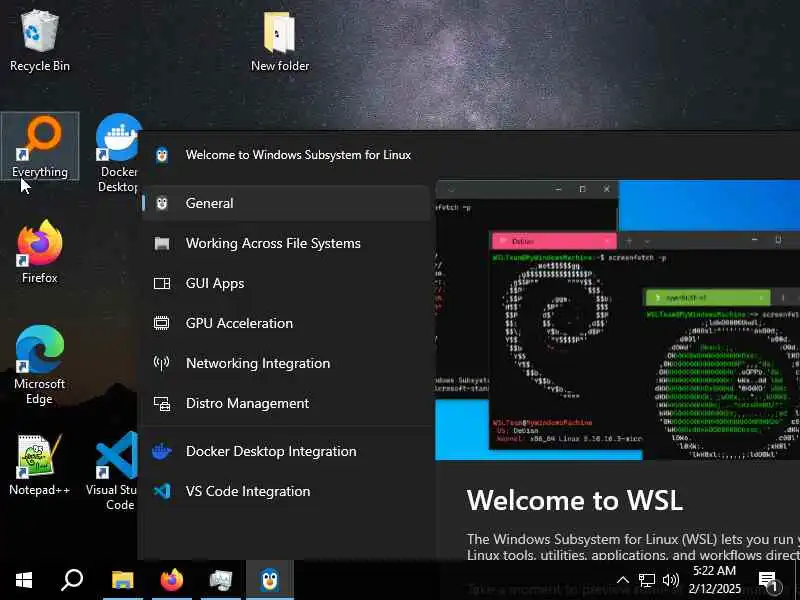
Task: Click the GUI Apps window icon
Action: click(x=162, y=283)
